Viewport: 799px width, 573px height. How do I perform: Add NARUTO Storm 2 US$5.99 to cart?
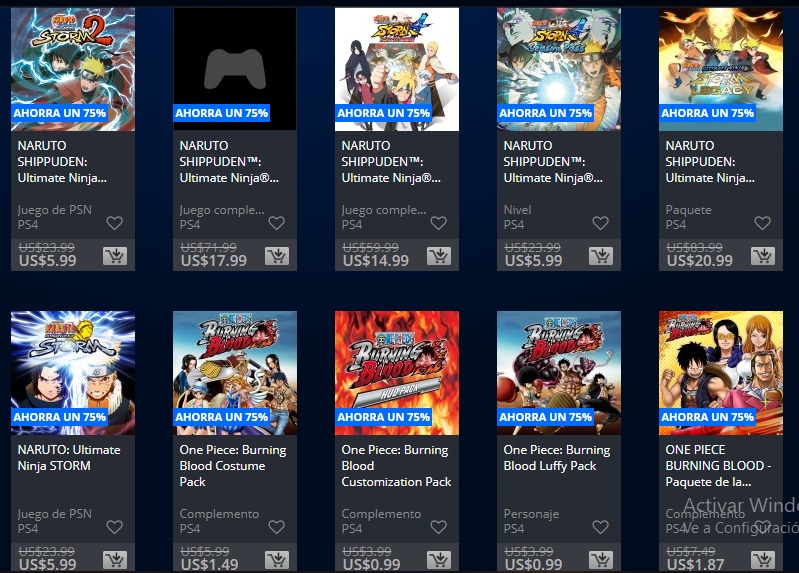tap(115, 256)
